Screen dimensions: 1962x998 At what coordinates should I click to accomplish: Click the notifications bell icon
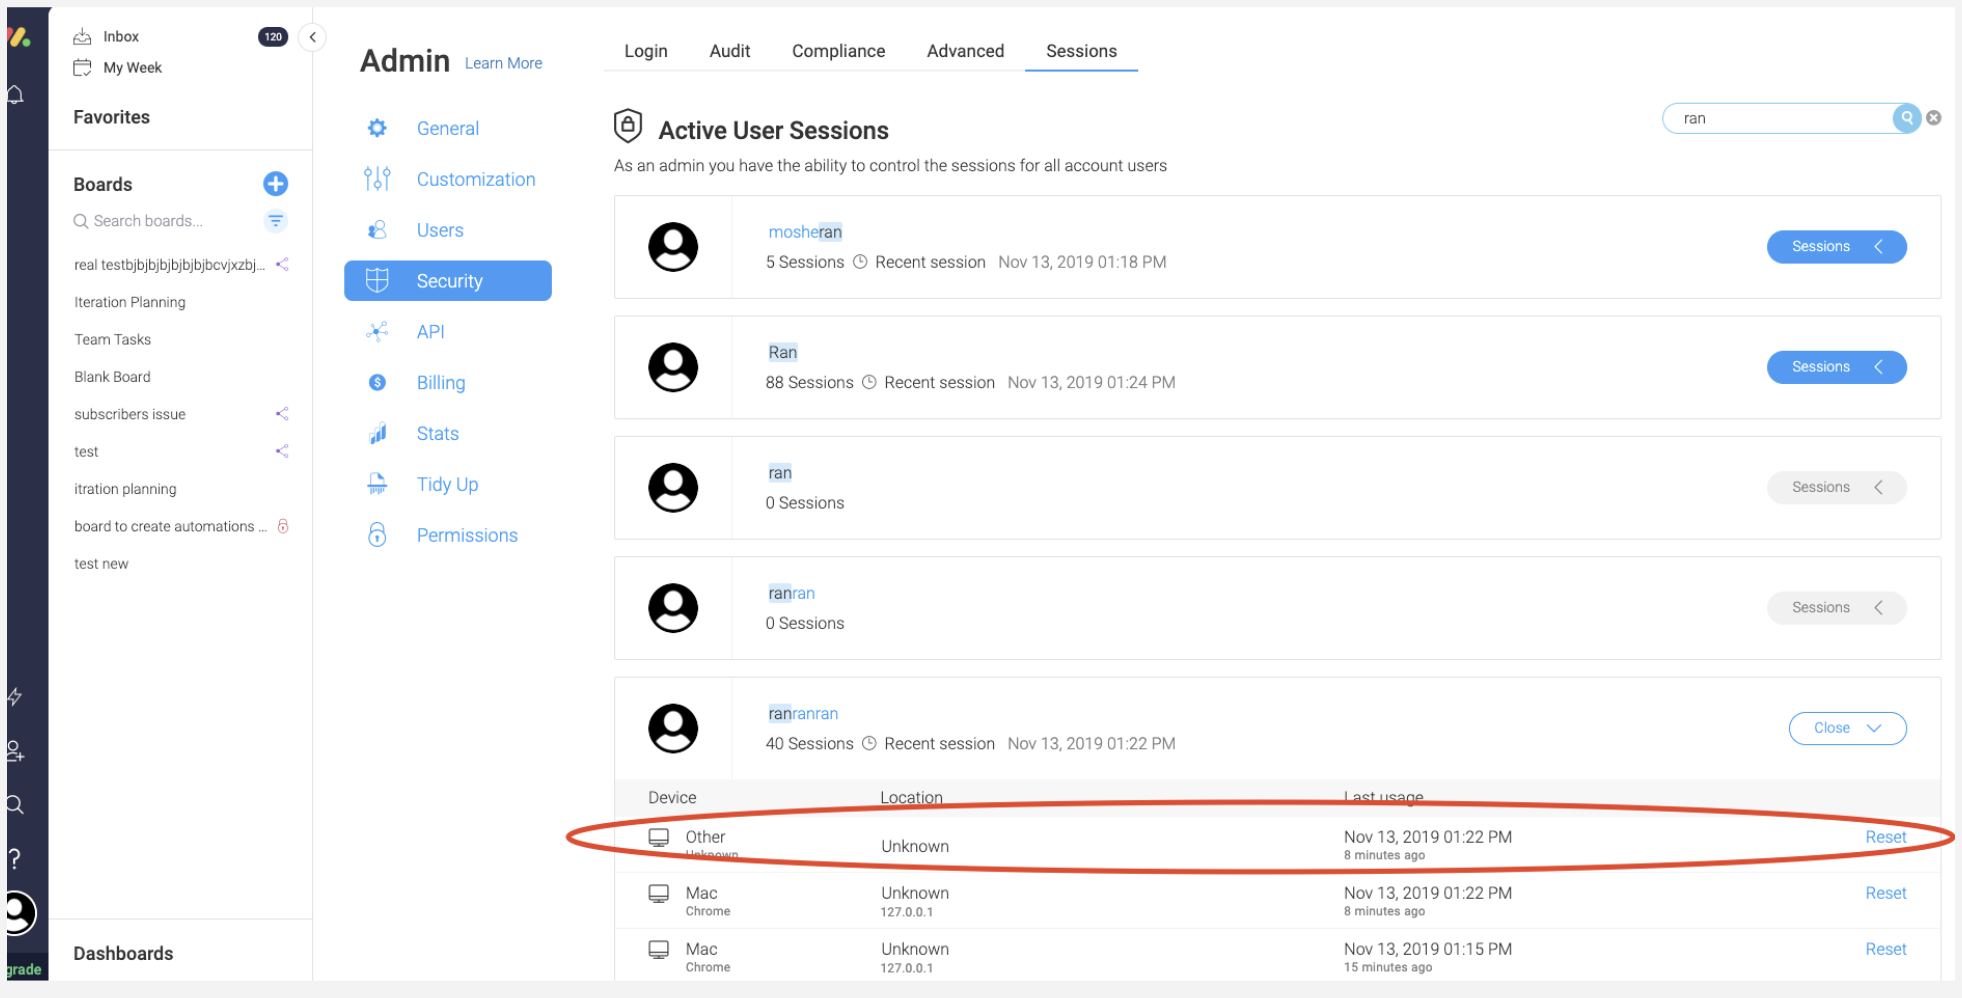[16, 95]
